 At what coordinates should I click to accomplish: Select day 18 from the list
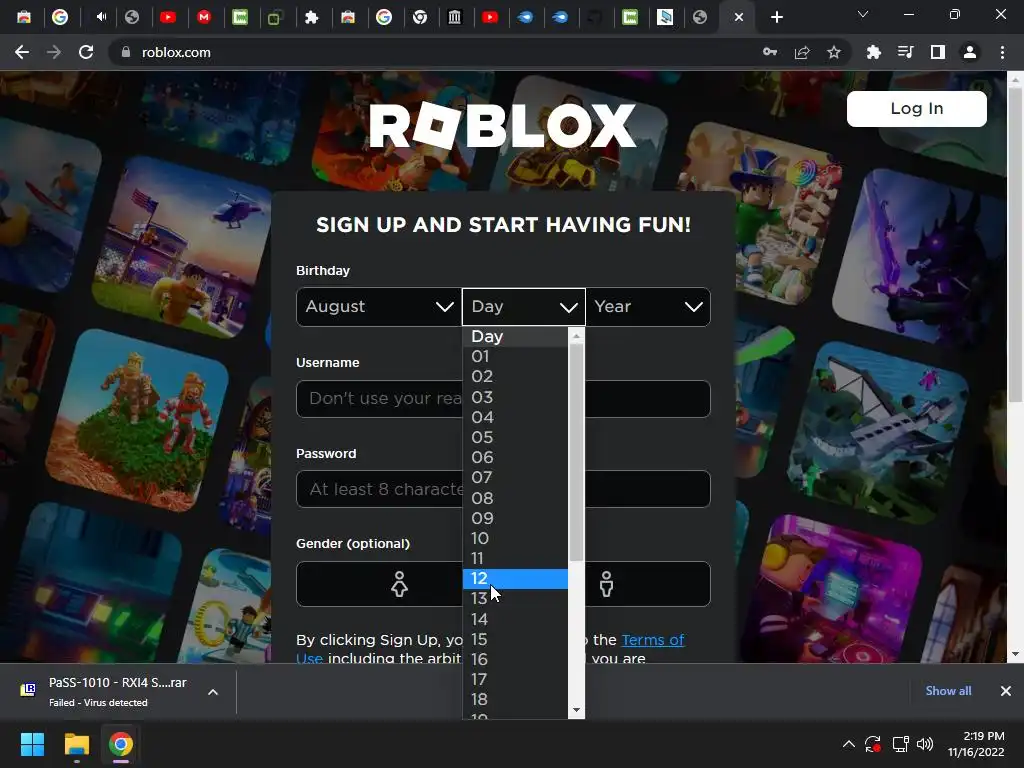click(x=515, y=699)
